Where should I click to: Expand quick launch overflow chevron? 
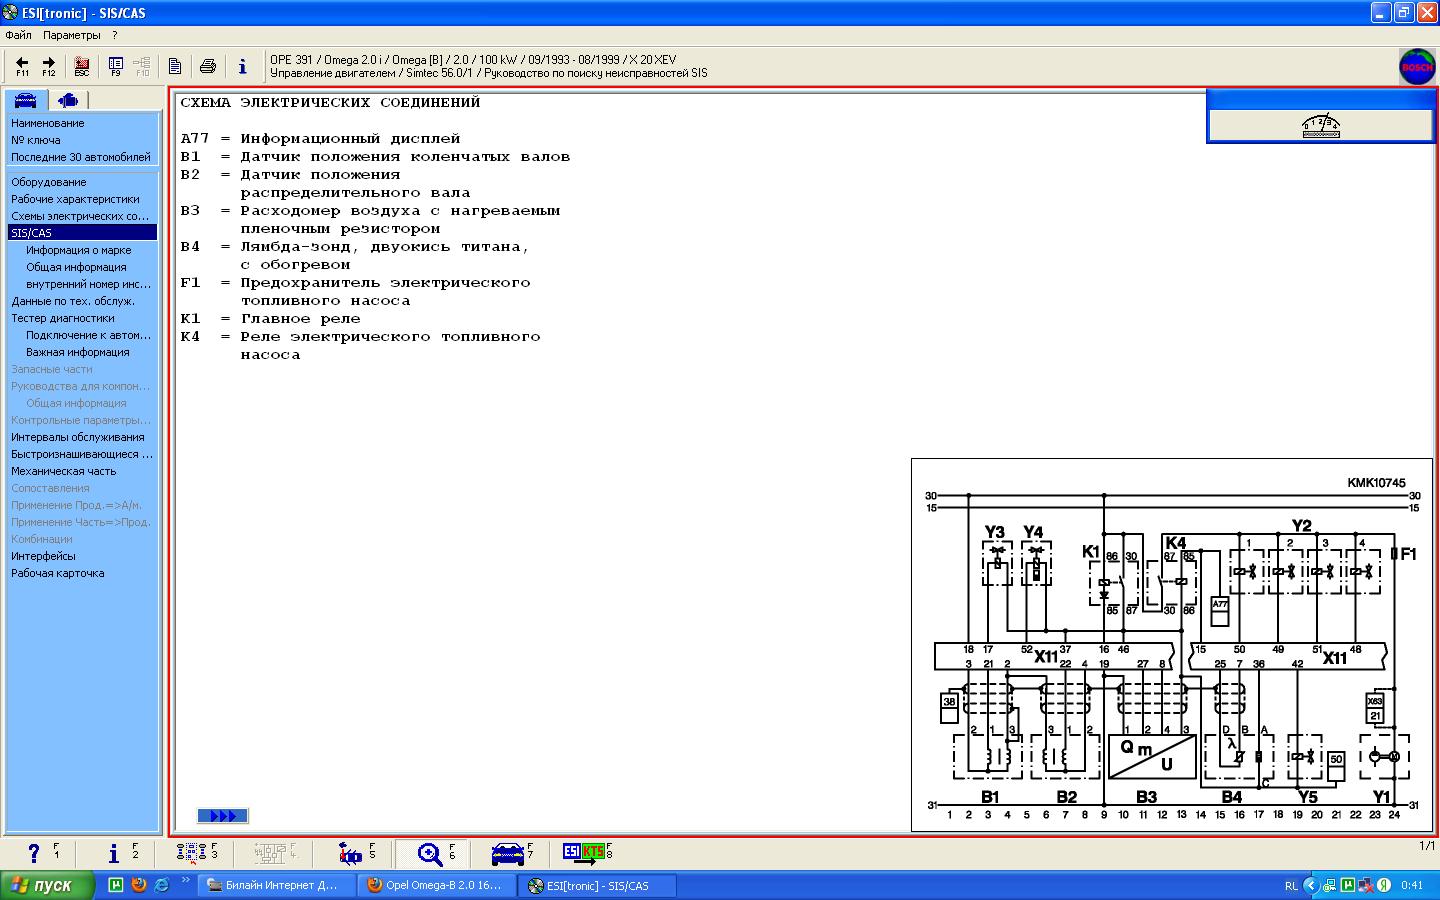click(185, 881)
